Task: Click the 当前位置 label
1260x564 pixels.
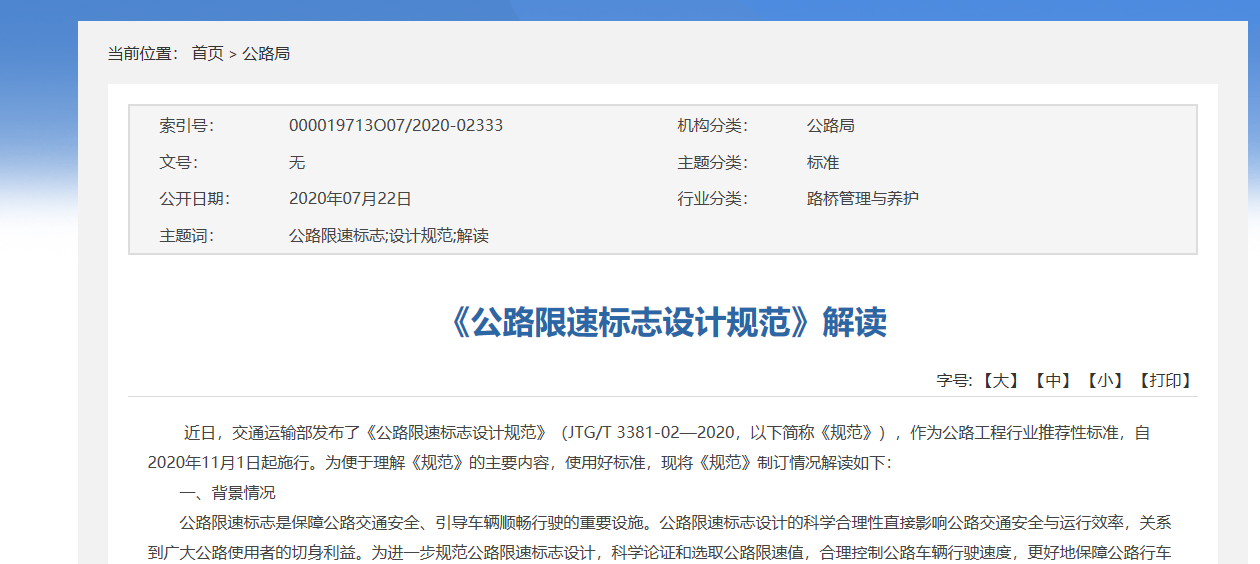Action: pos(143,53)
